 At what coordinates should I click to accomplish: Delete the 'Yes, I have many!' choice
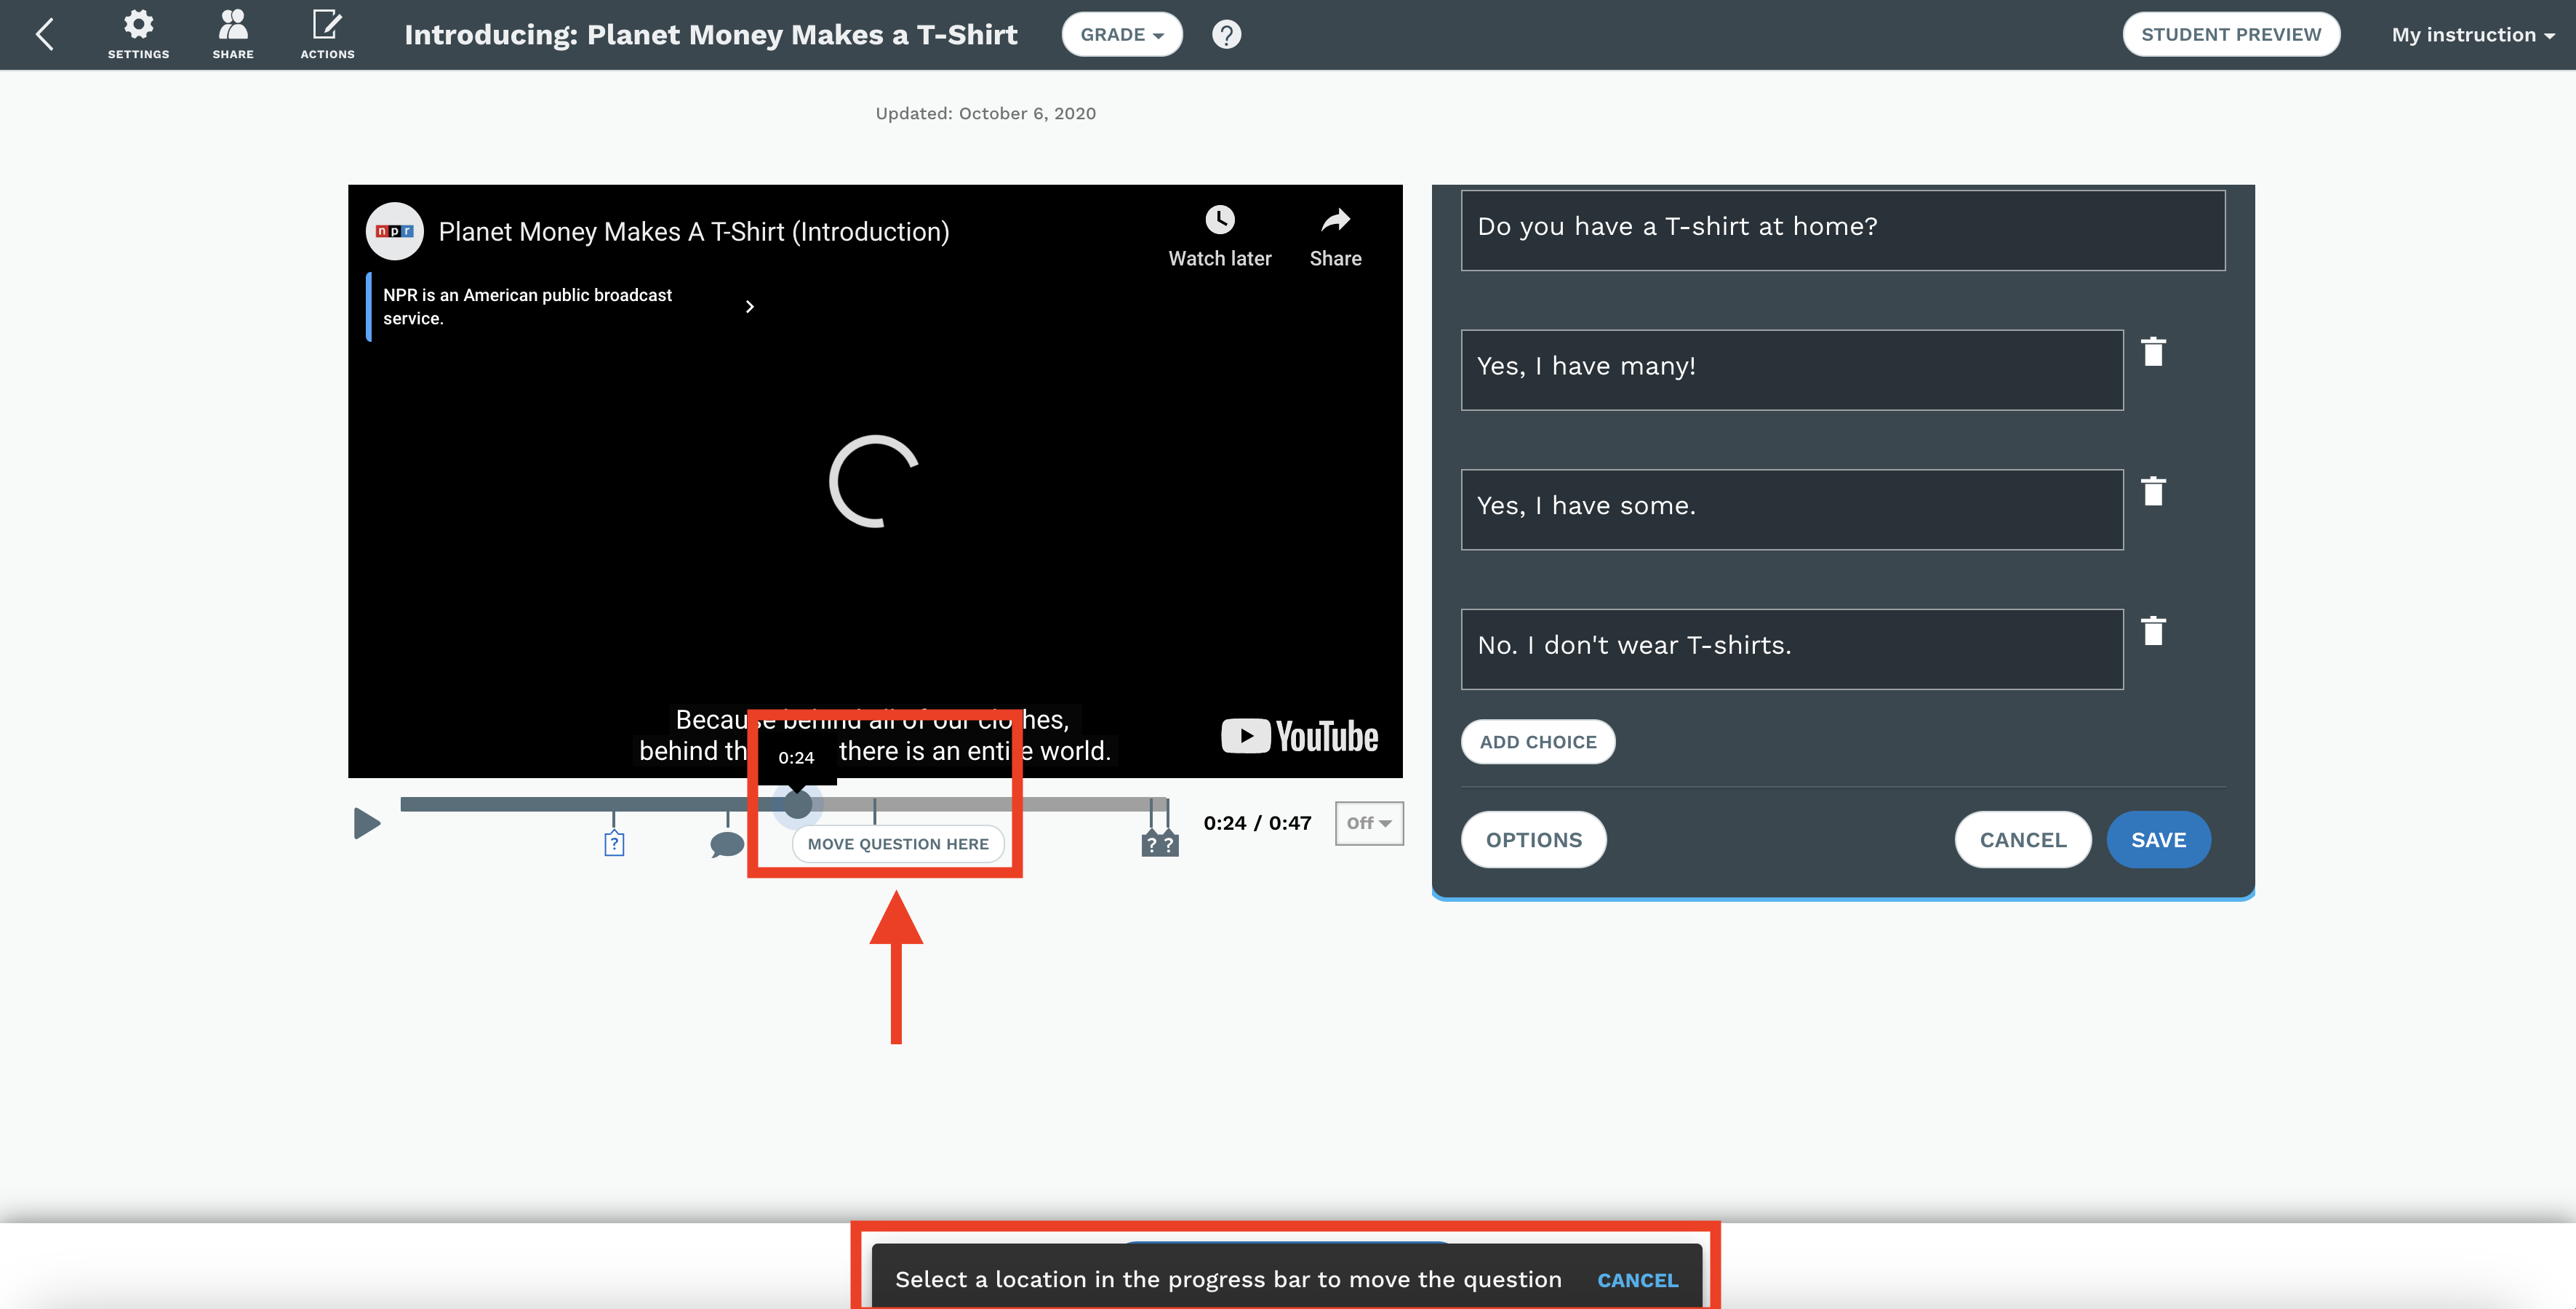point(2153,352)
